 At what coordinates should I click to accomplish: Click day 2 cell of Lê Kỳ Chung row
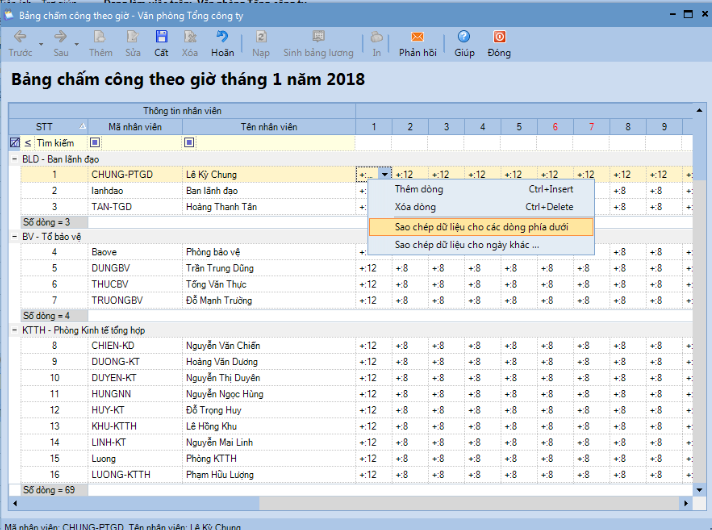(x=410, y=175)
